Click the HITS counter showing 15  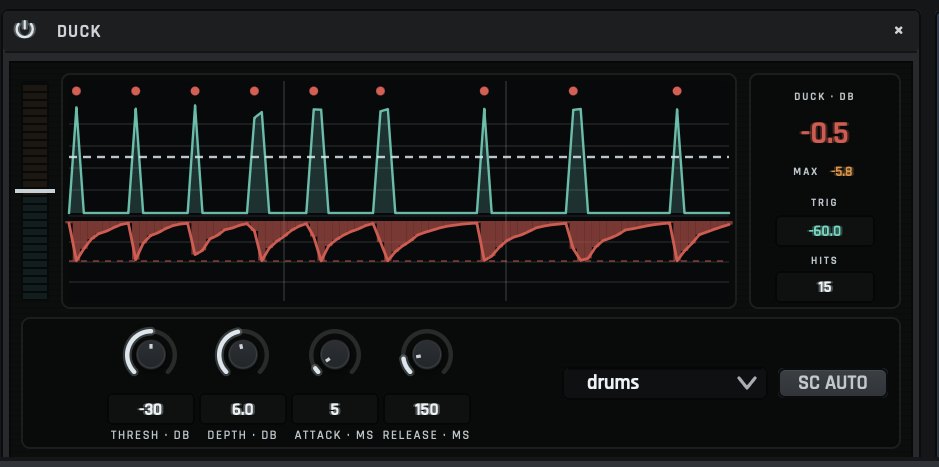coord(825,287)
